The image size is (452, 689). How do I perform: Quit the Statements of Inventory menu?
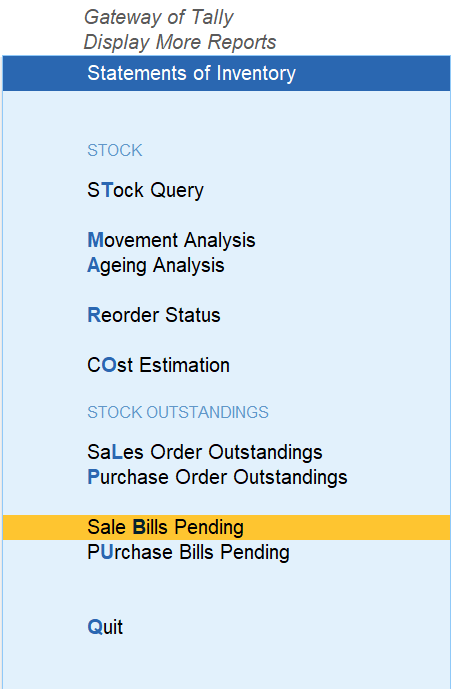pos(105,627)
